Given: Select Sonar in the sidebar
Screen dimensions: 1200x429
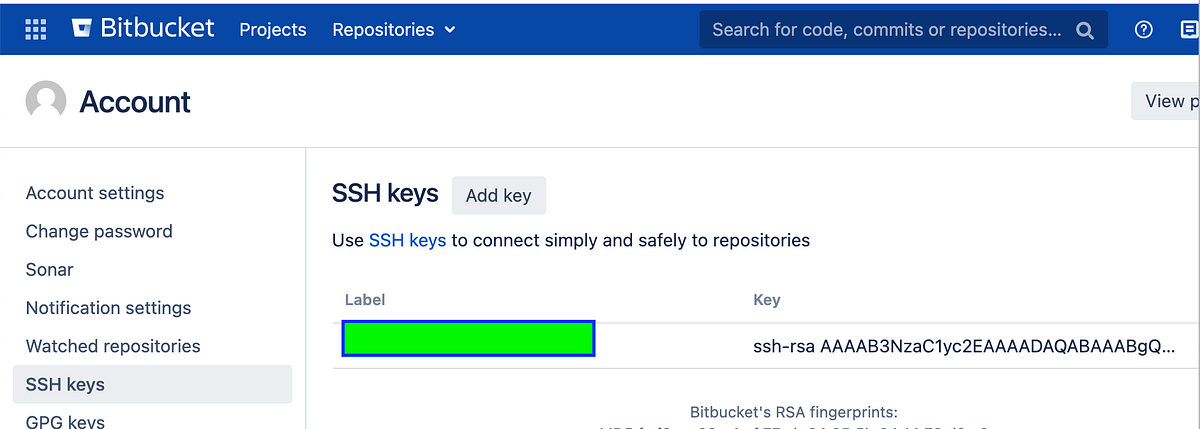Looking at the screenshot, I should [50, 270].
